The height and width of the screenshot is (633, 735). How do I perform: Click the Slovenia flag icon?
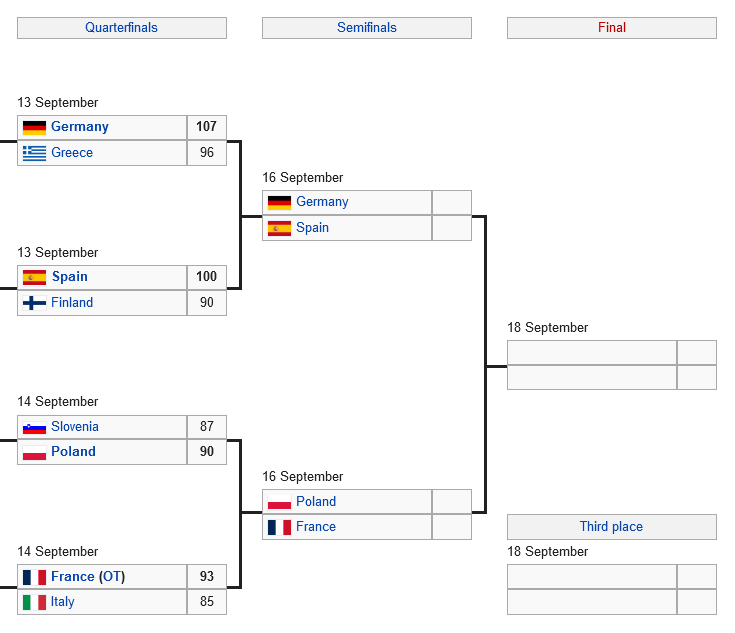point(34,427)
